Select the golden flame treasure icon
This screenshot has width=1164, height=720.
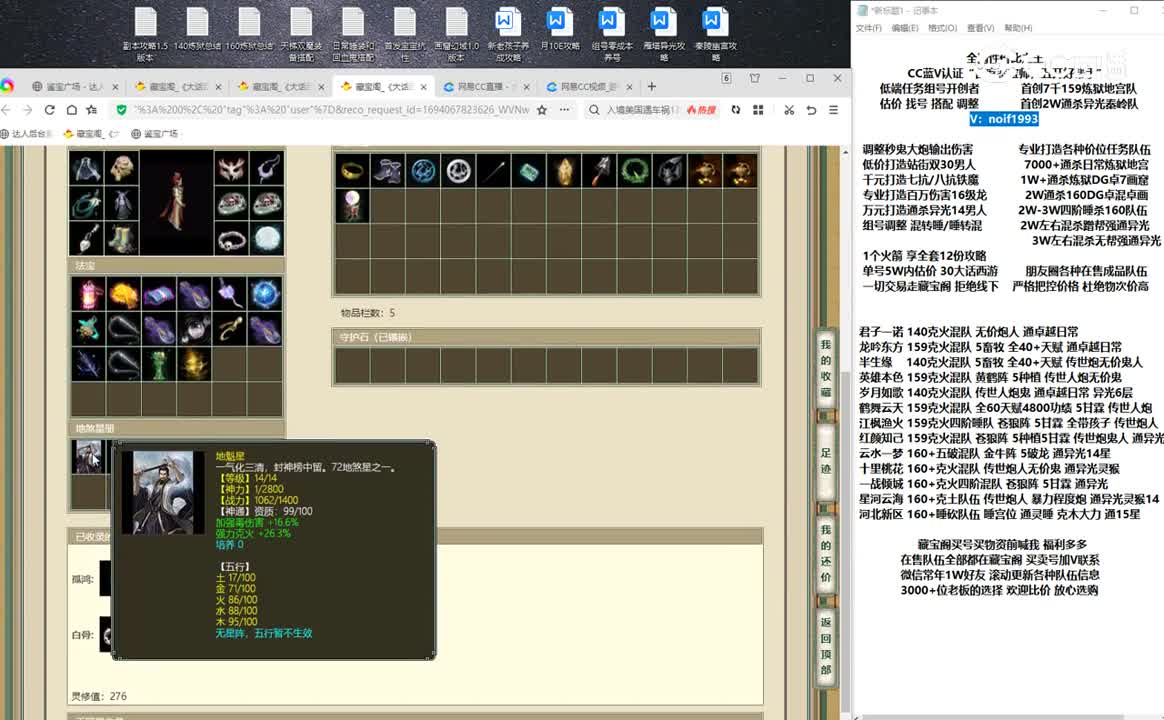tap(123, 294)
